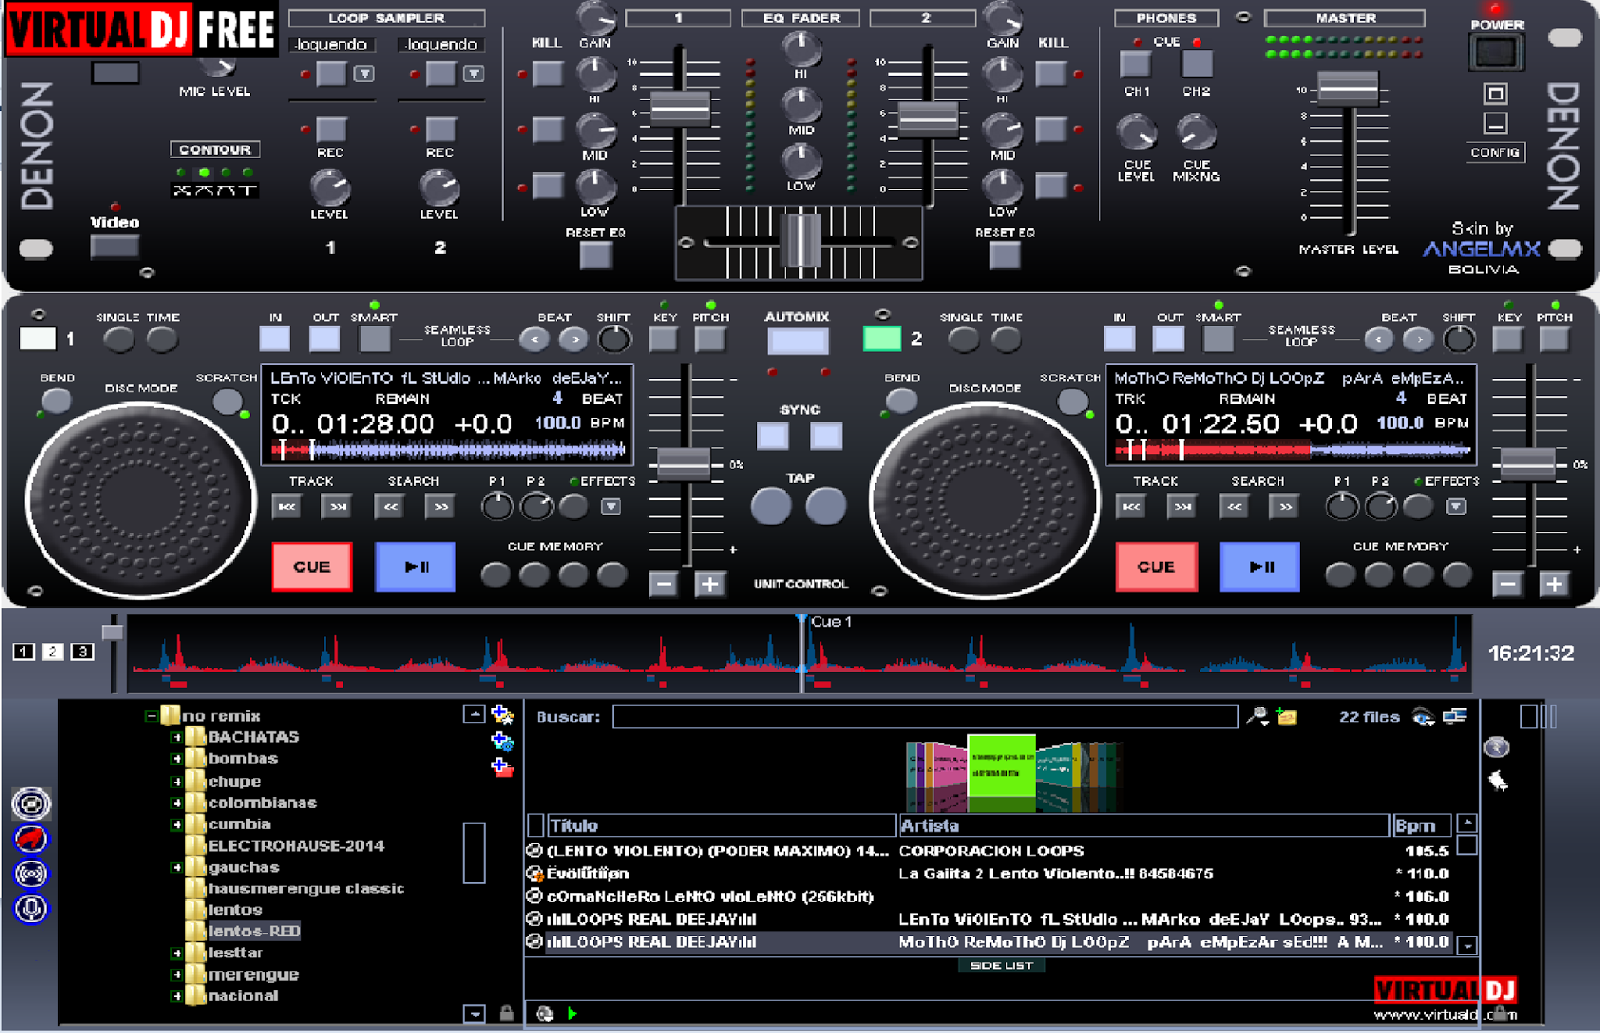The height and width of the screenshot is (1033, 1600).
Task: Skip to next track on deck 1
Action: coord(337,507)
